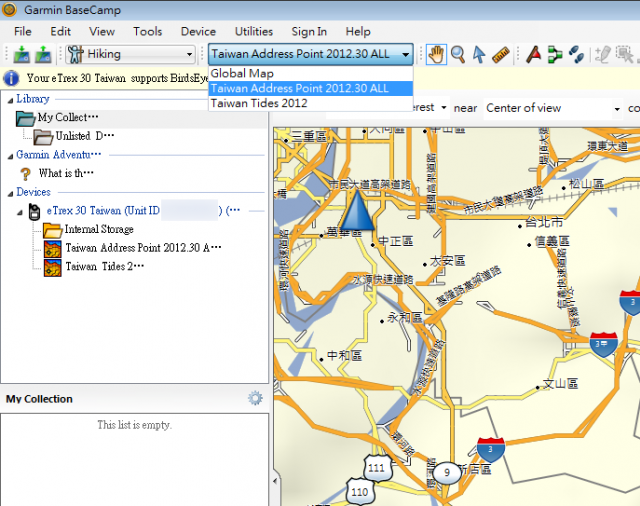Screen dimensions: 640x506
Task: Choose Taiwan Tides 2012 from list
Action: click(311, 103)
